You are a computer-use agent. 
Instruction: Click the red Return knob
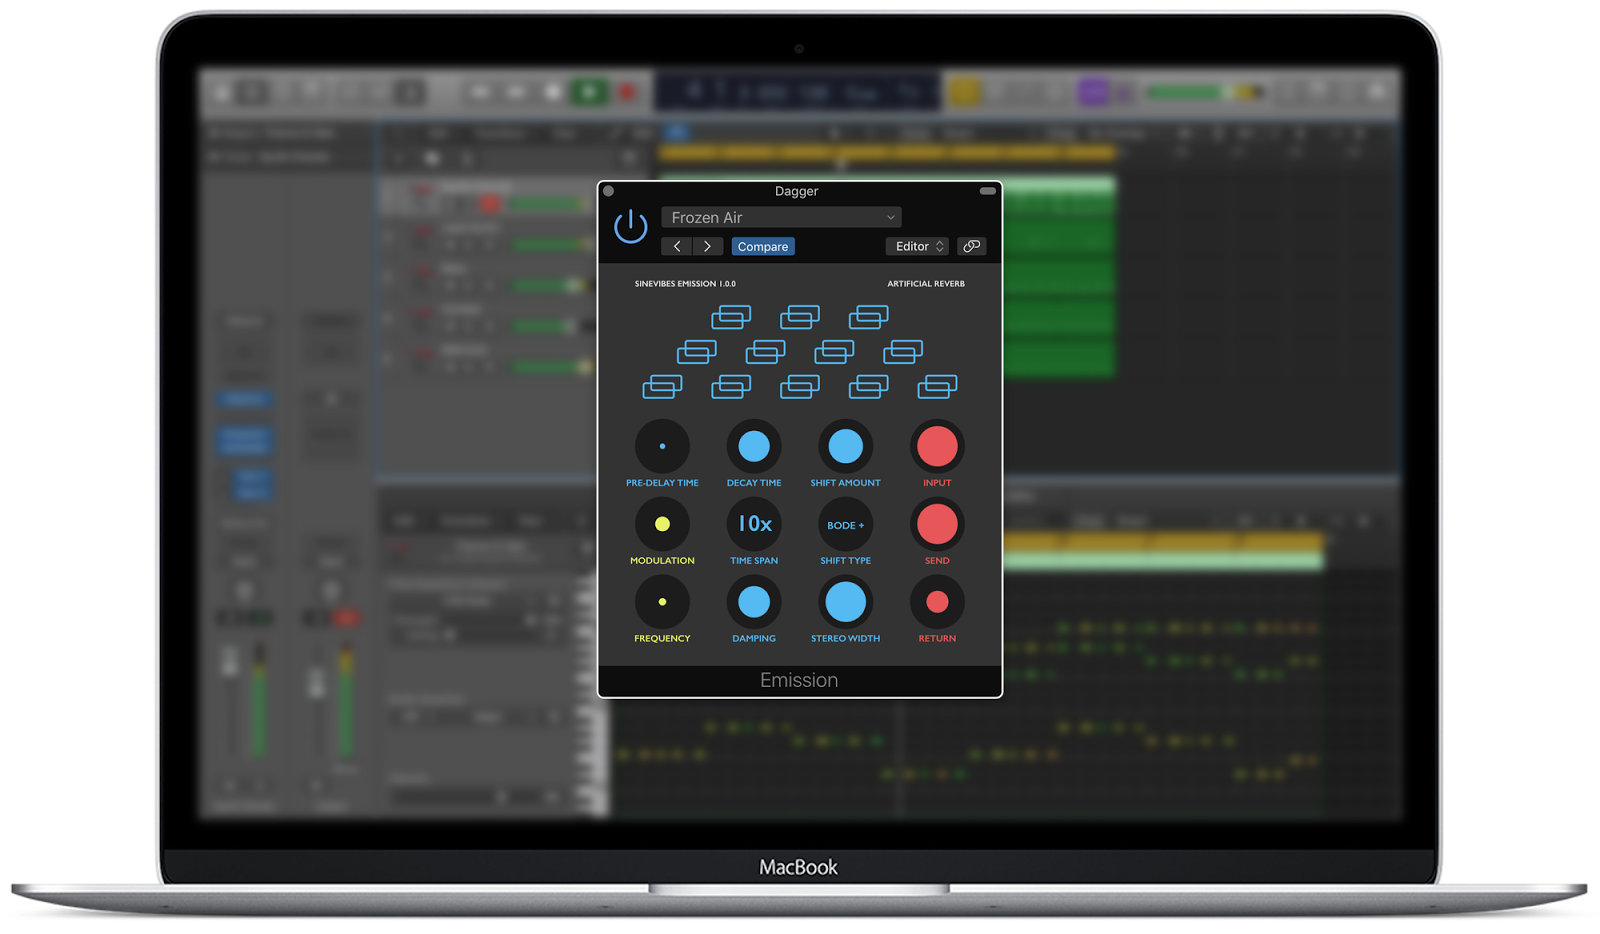937,602
